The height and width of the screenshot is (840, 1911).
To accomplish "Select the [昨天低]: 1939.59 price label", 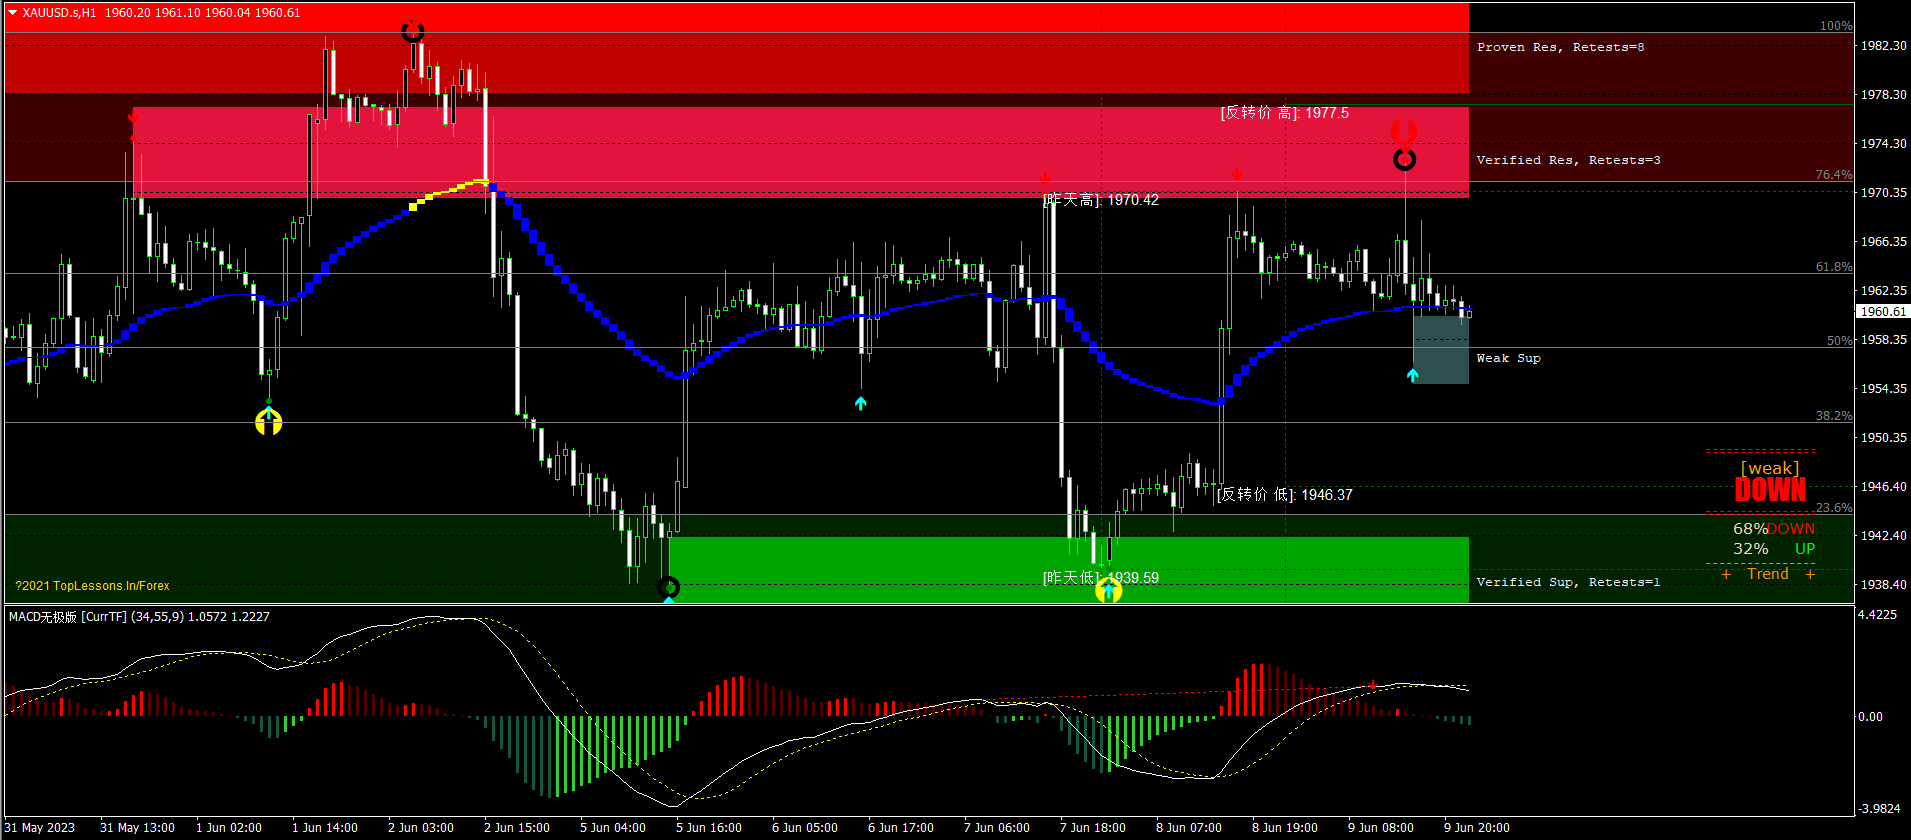I will click(1101, 578).
